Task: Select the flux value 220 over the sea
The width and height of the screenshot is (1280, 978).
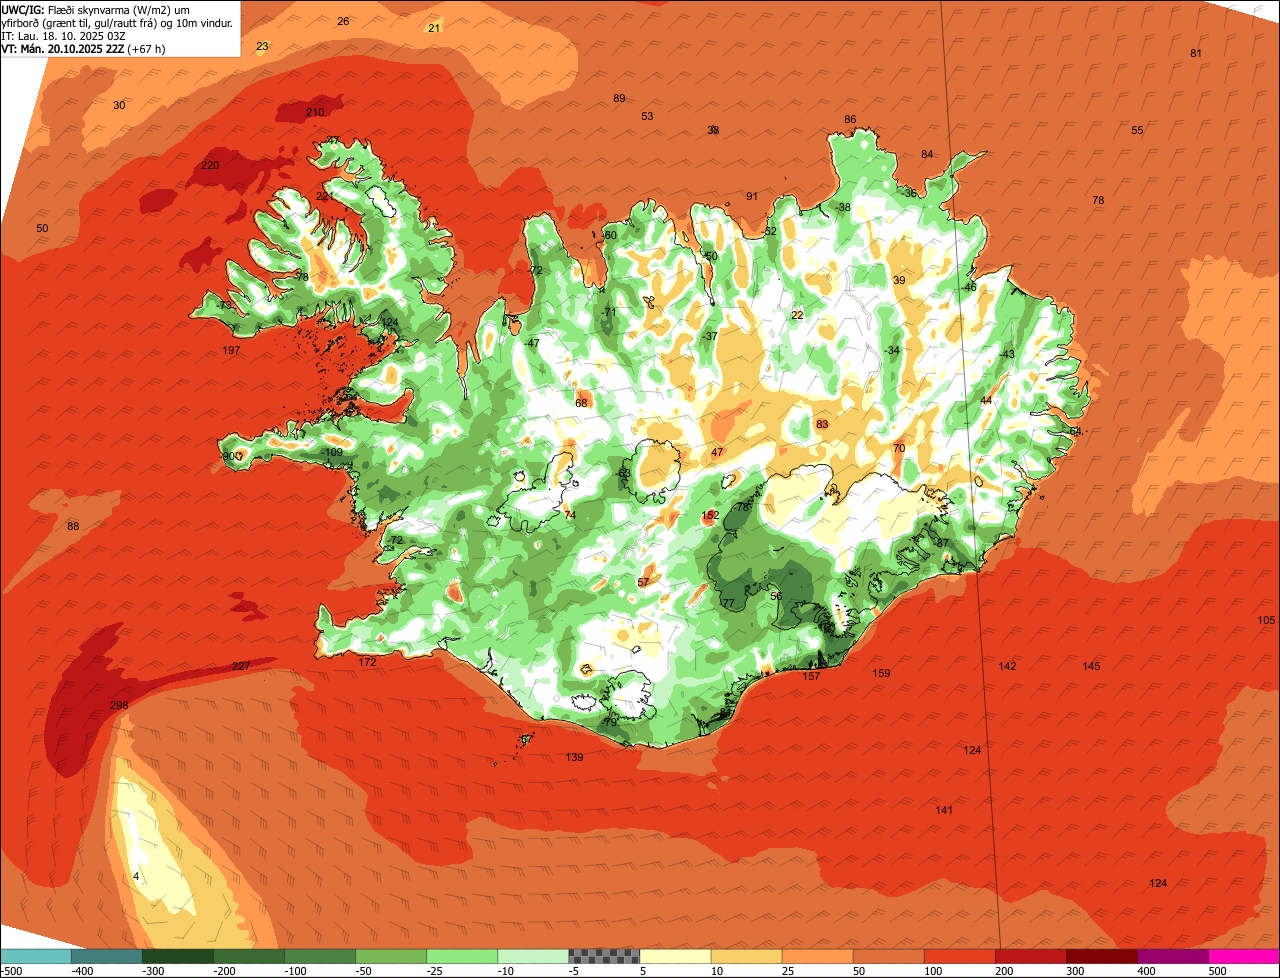Action: click(x=210, y=165)
